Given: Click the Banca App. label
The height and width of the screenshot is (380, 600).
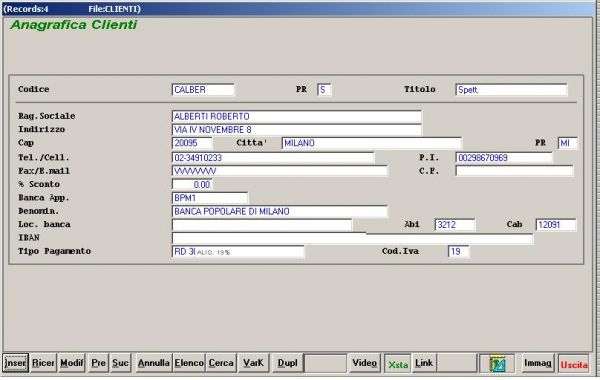Looking at the screenshot, I should pyautogui.click(x=44, y=198).
